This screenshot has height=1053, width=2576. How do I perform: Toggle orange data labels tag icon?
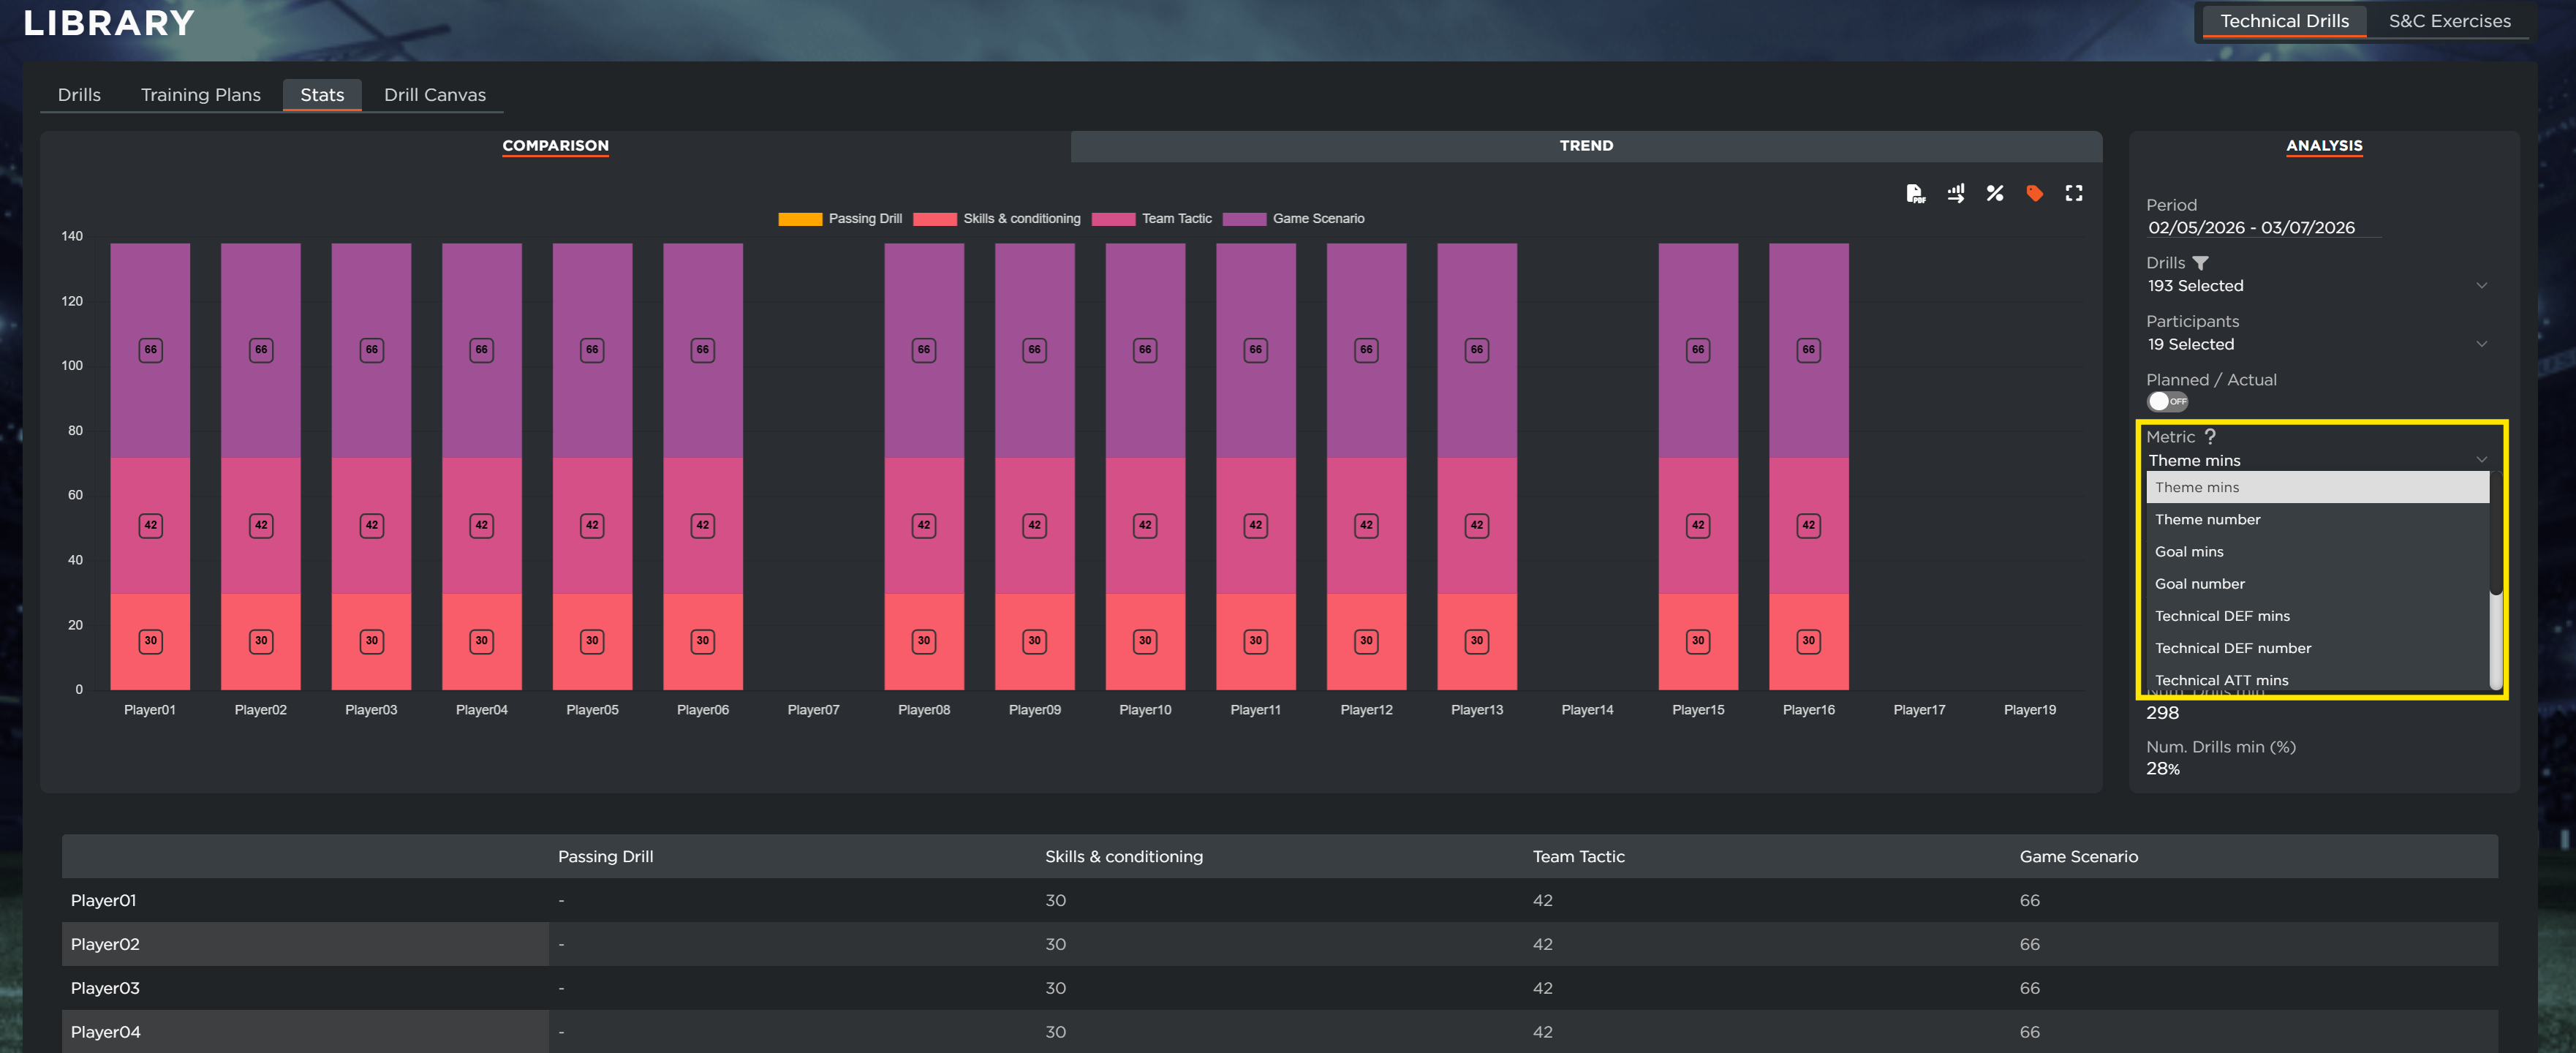coord(2034,194)
